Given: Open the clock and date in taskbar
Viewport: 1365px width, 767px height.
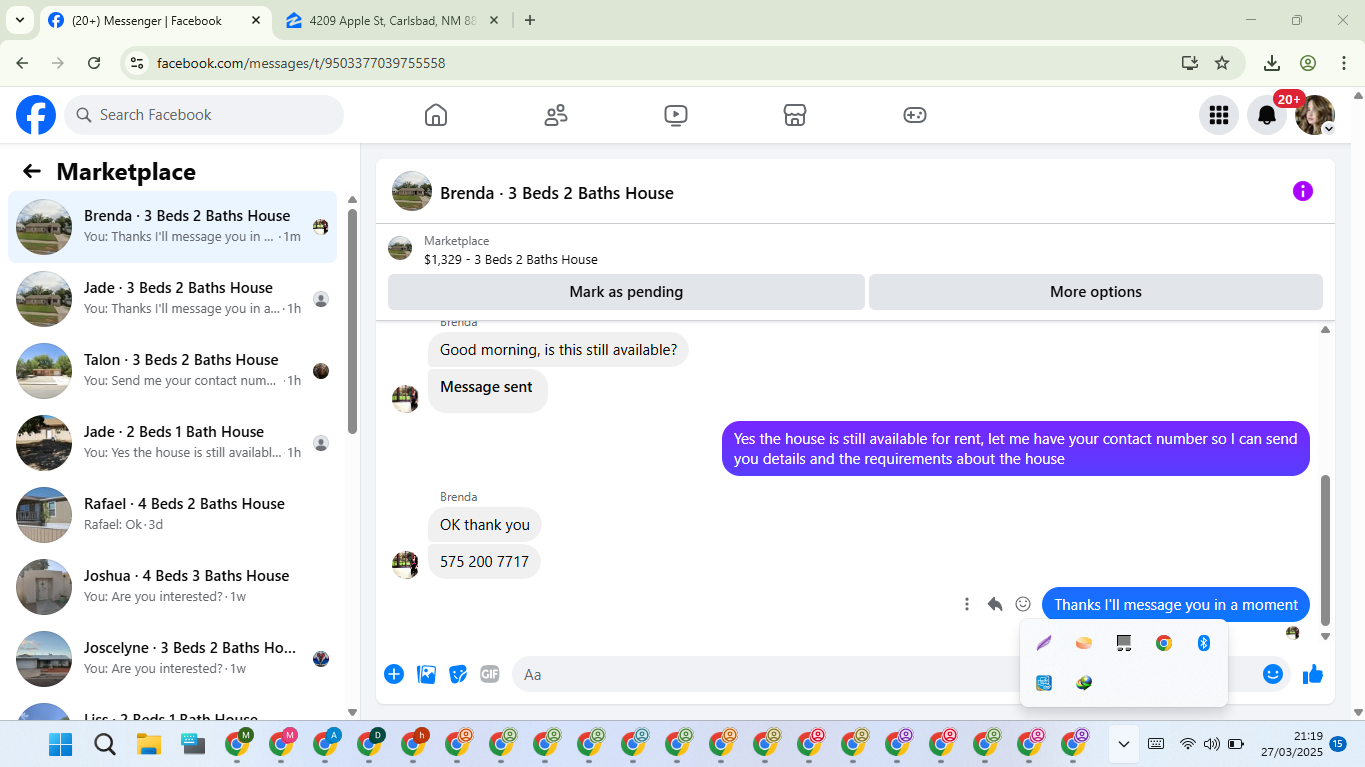Looking at the screenshot, I should (1292, 744).
